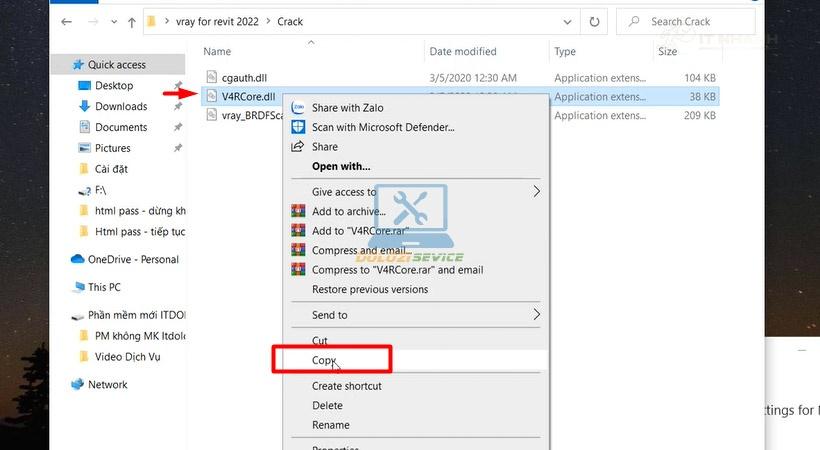This screenshot has width=820, height=450.
Task: Click the Zalo icon beside Share with Zalo
Action: click(298, 107)
